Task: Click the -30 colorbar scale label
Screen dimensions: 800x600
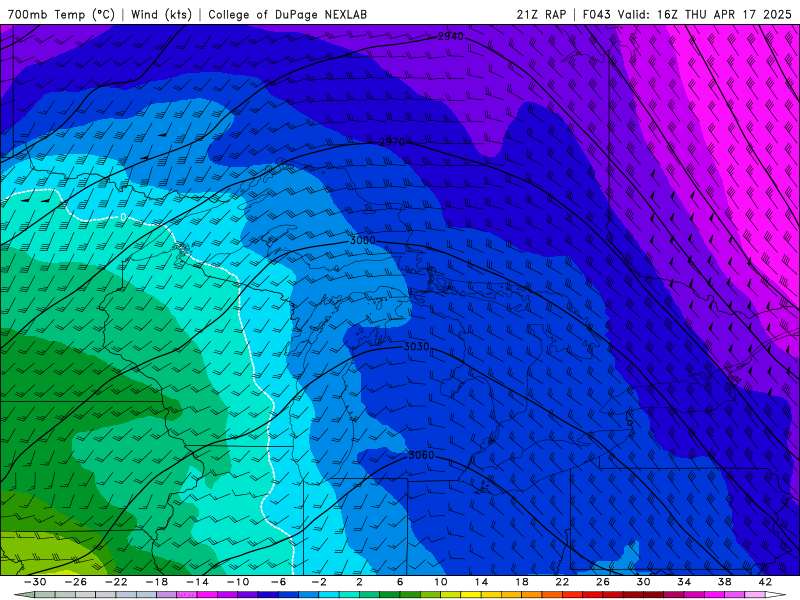Action: 35,582
